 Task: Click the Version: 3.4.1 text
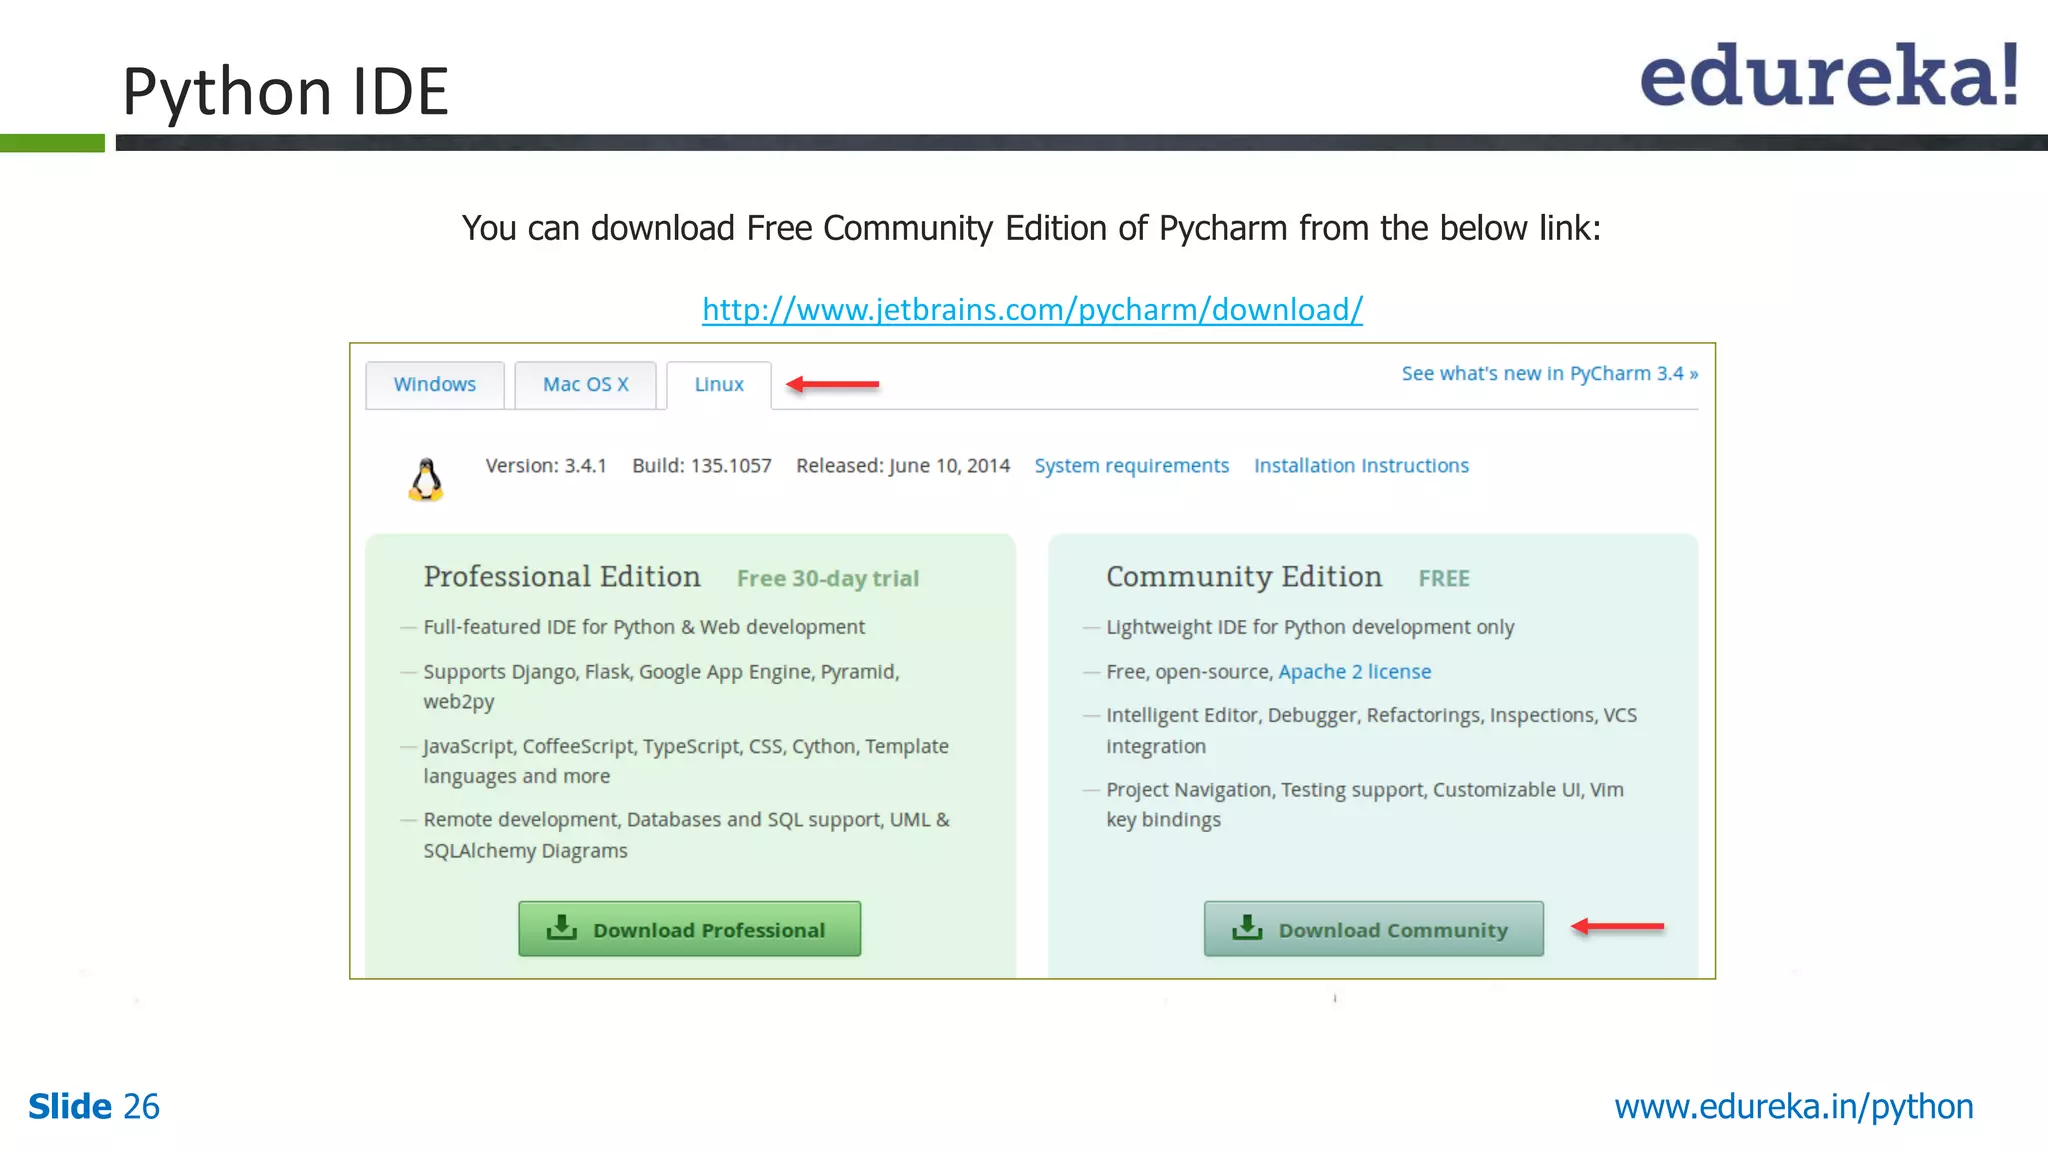(x=546, y=466)
